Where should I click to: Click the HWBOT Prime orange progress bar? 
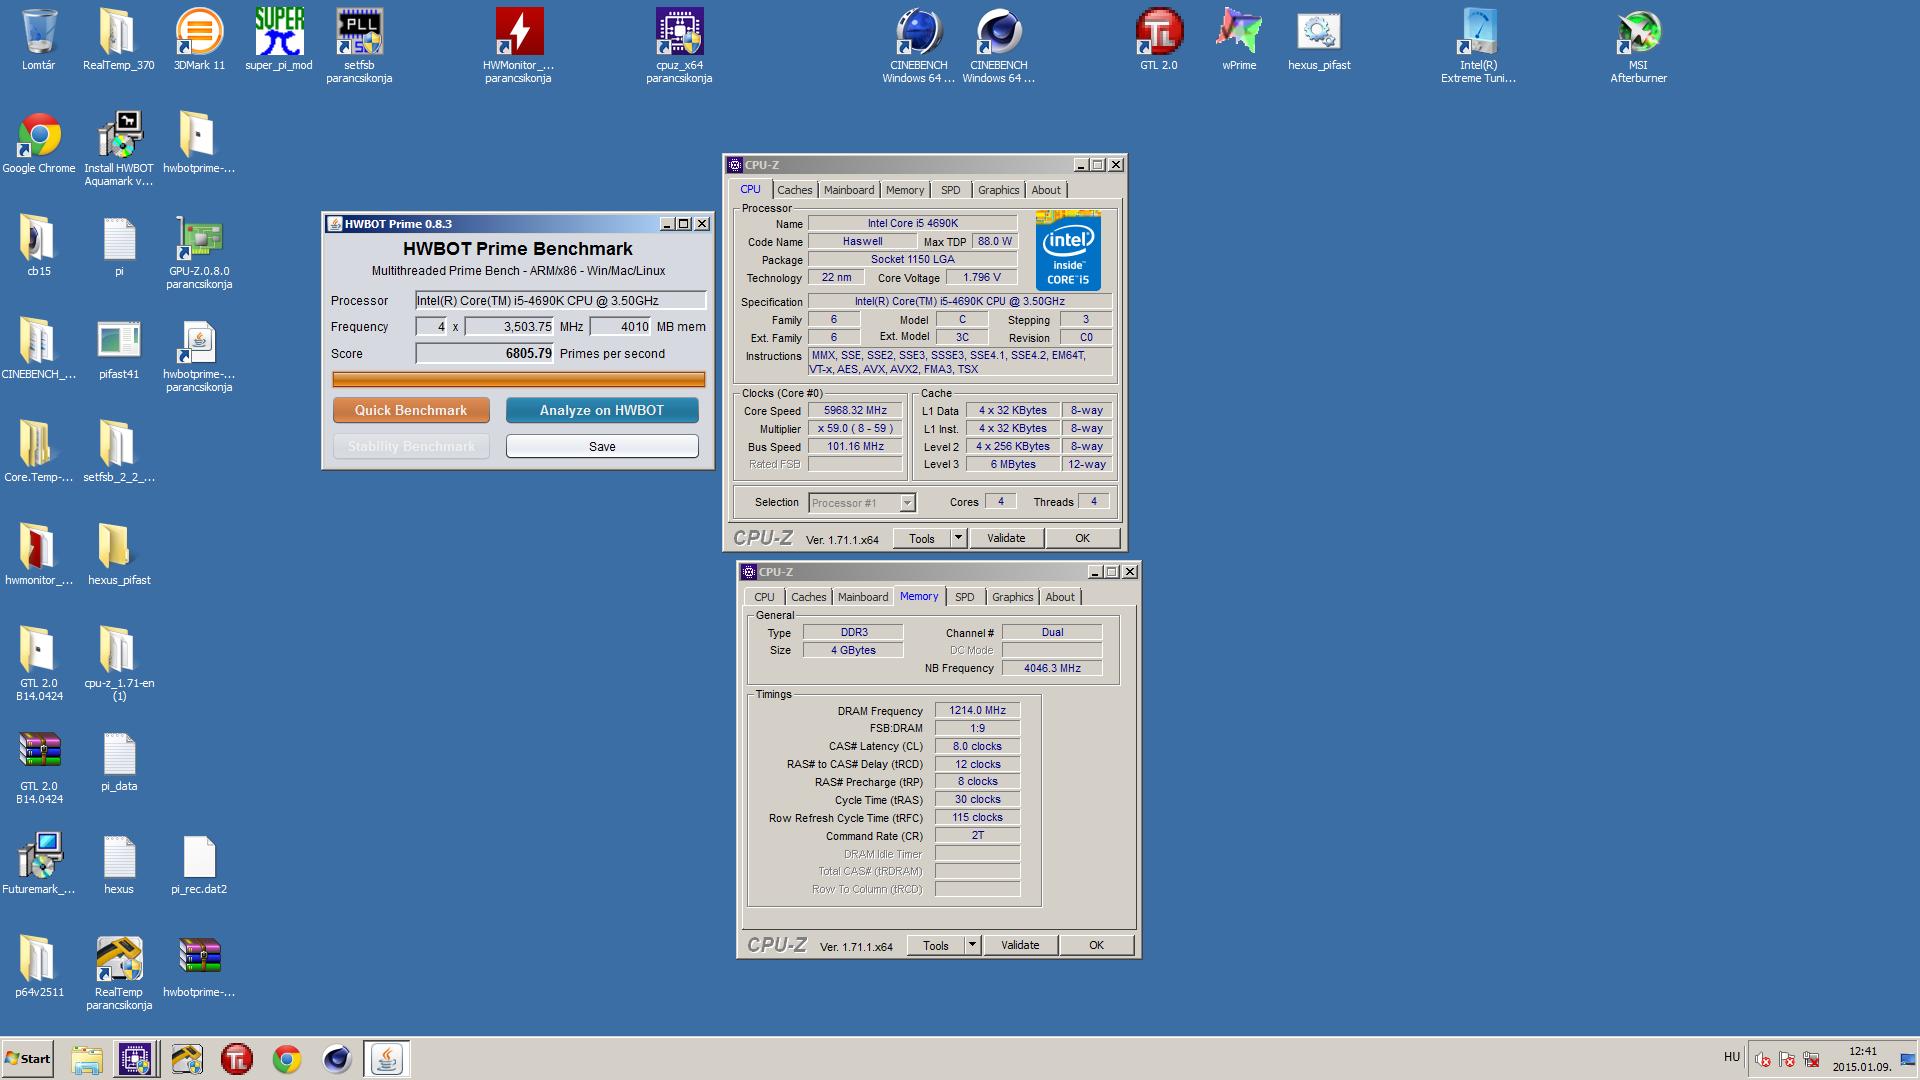518,379
